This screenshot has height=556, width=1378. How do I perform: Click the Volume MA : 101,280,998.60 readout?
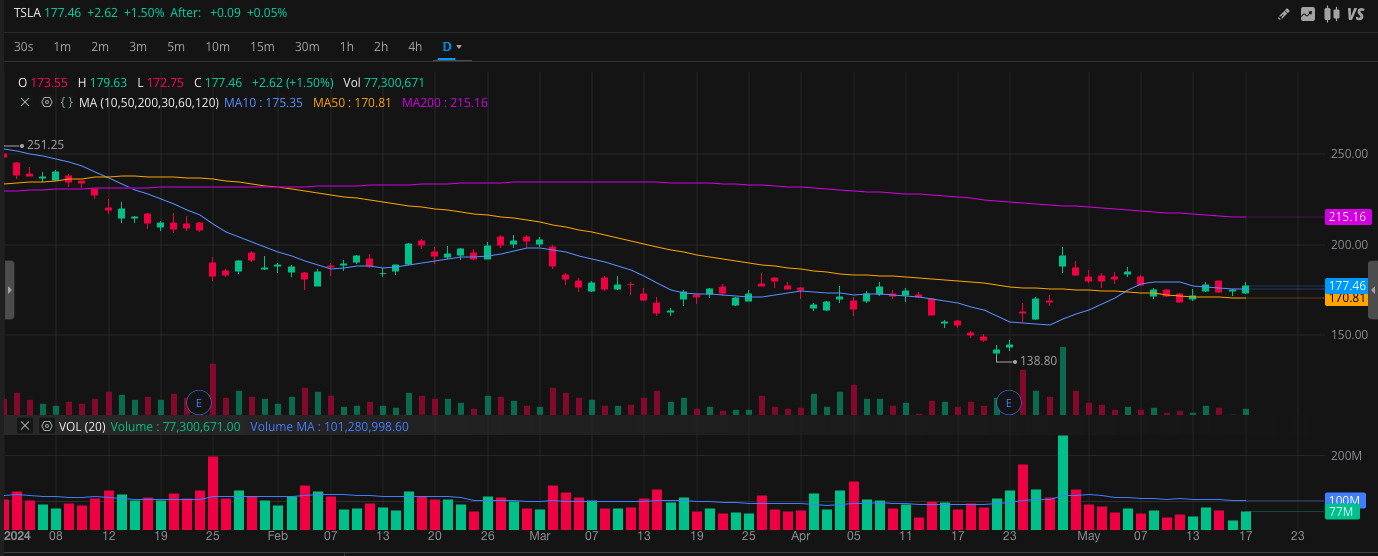[x=329, y=426]
